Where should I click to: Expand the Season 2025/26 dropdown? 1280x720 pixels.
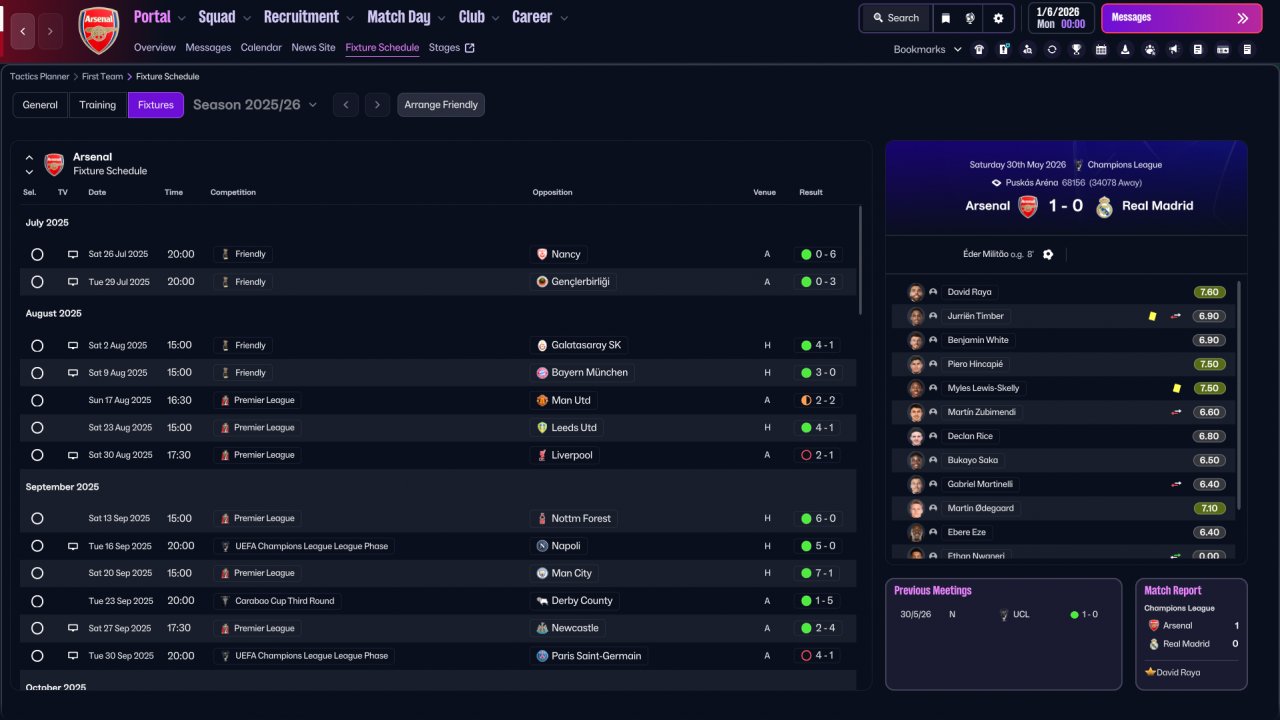point(255,105)
